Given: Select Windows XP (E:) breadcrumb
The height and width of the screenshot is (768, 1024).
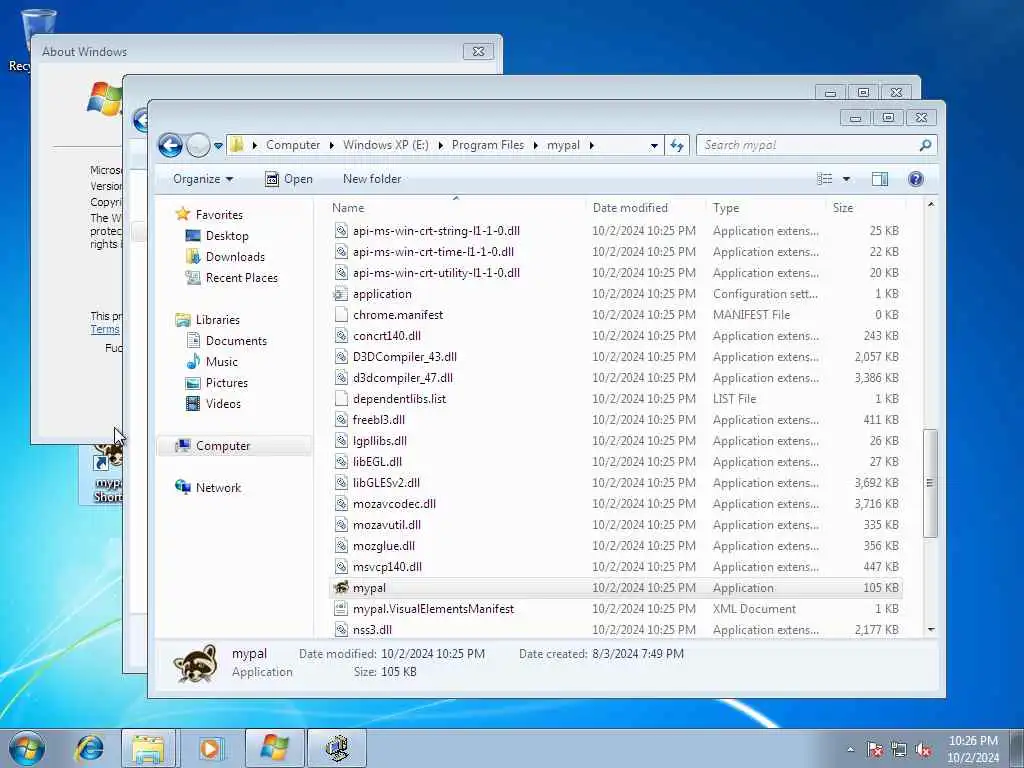Looking at the screenshot, I should (385, 145).
